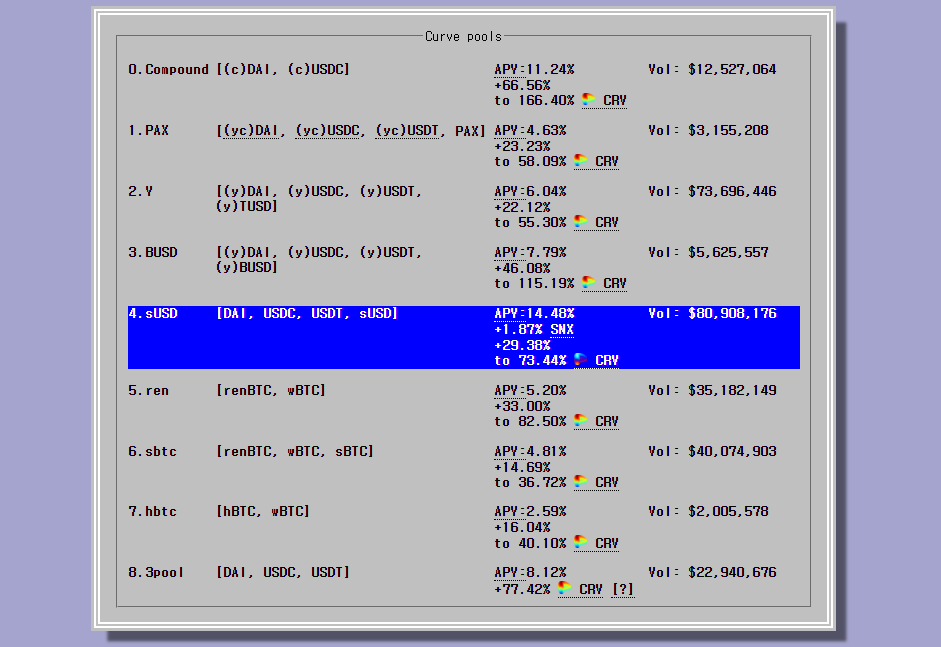Click the 'to 166.40%' text in Compound row

point(534,100)
